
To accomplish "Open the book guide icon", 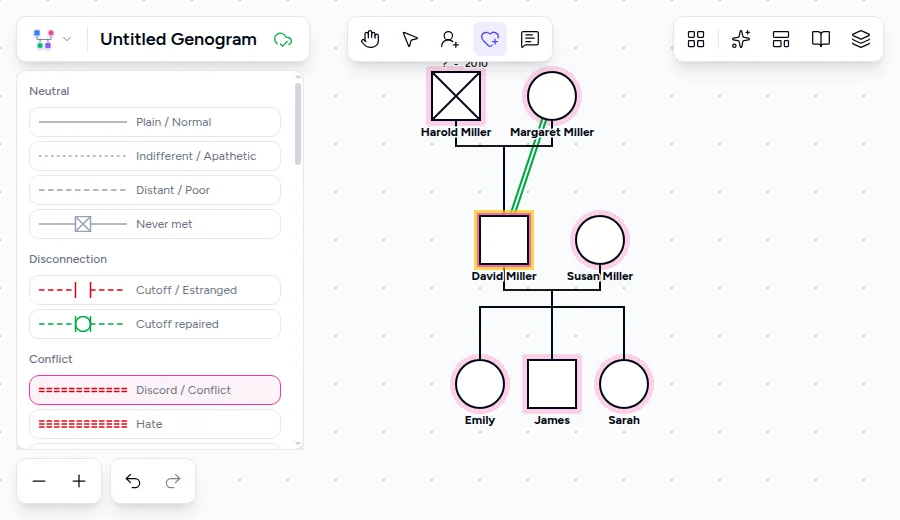I will click(821, 39).
